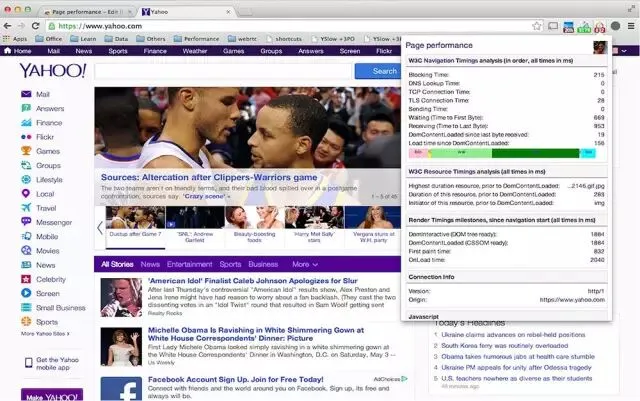Open Apps grid in bookmarks bar

15,39
